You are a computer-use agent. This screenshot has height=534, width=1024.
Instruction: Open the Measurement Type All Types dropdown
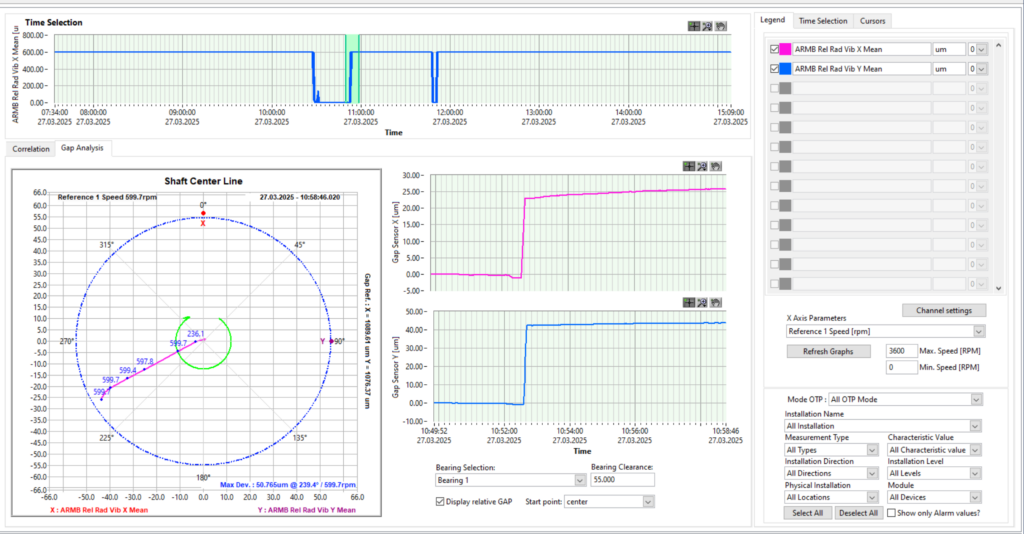tap(831, 450)
